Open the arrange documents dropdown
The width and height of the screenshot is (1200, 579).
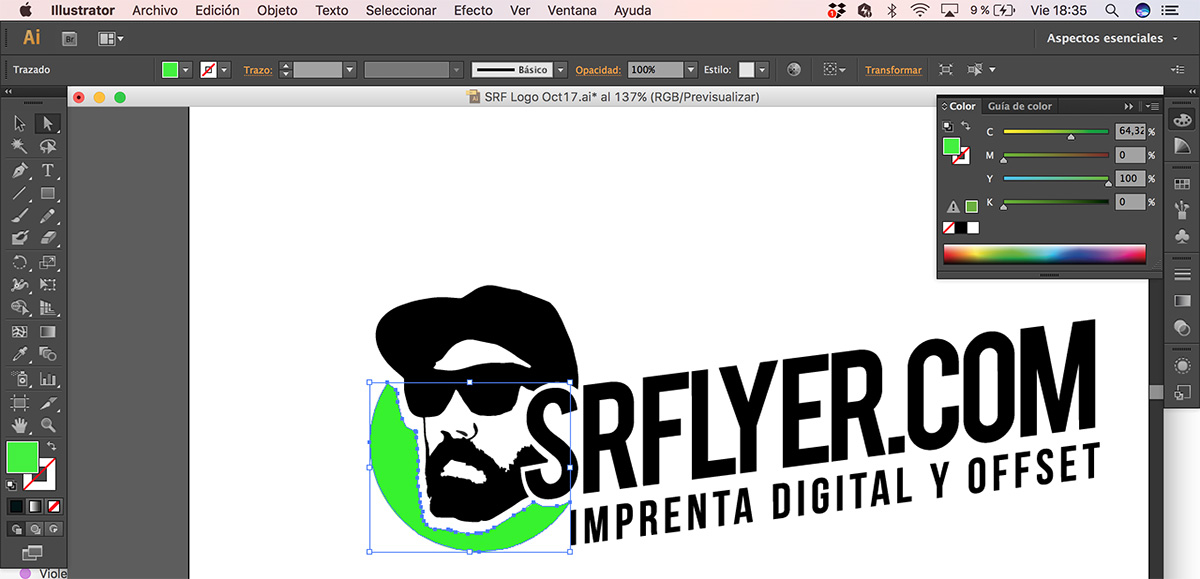(111, 39)
